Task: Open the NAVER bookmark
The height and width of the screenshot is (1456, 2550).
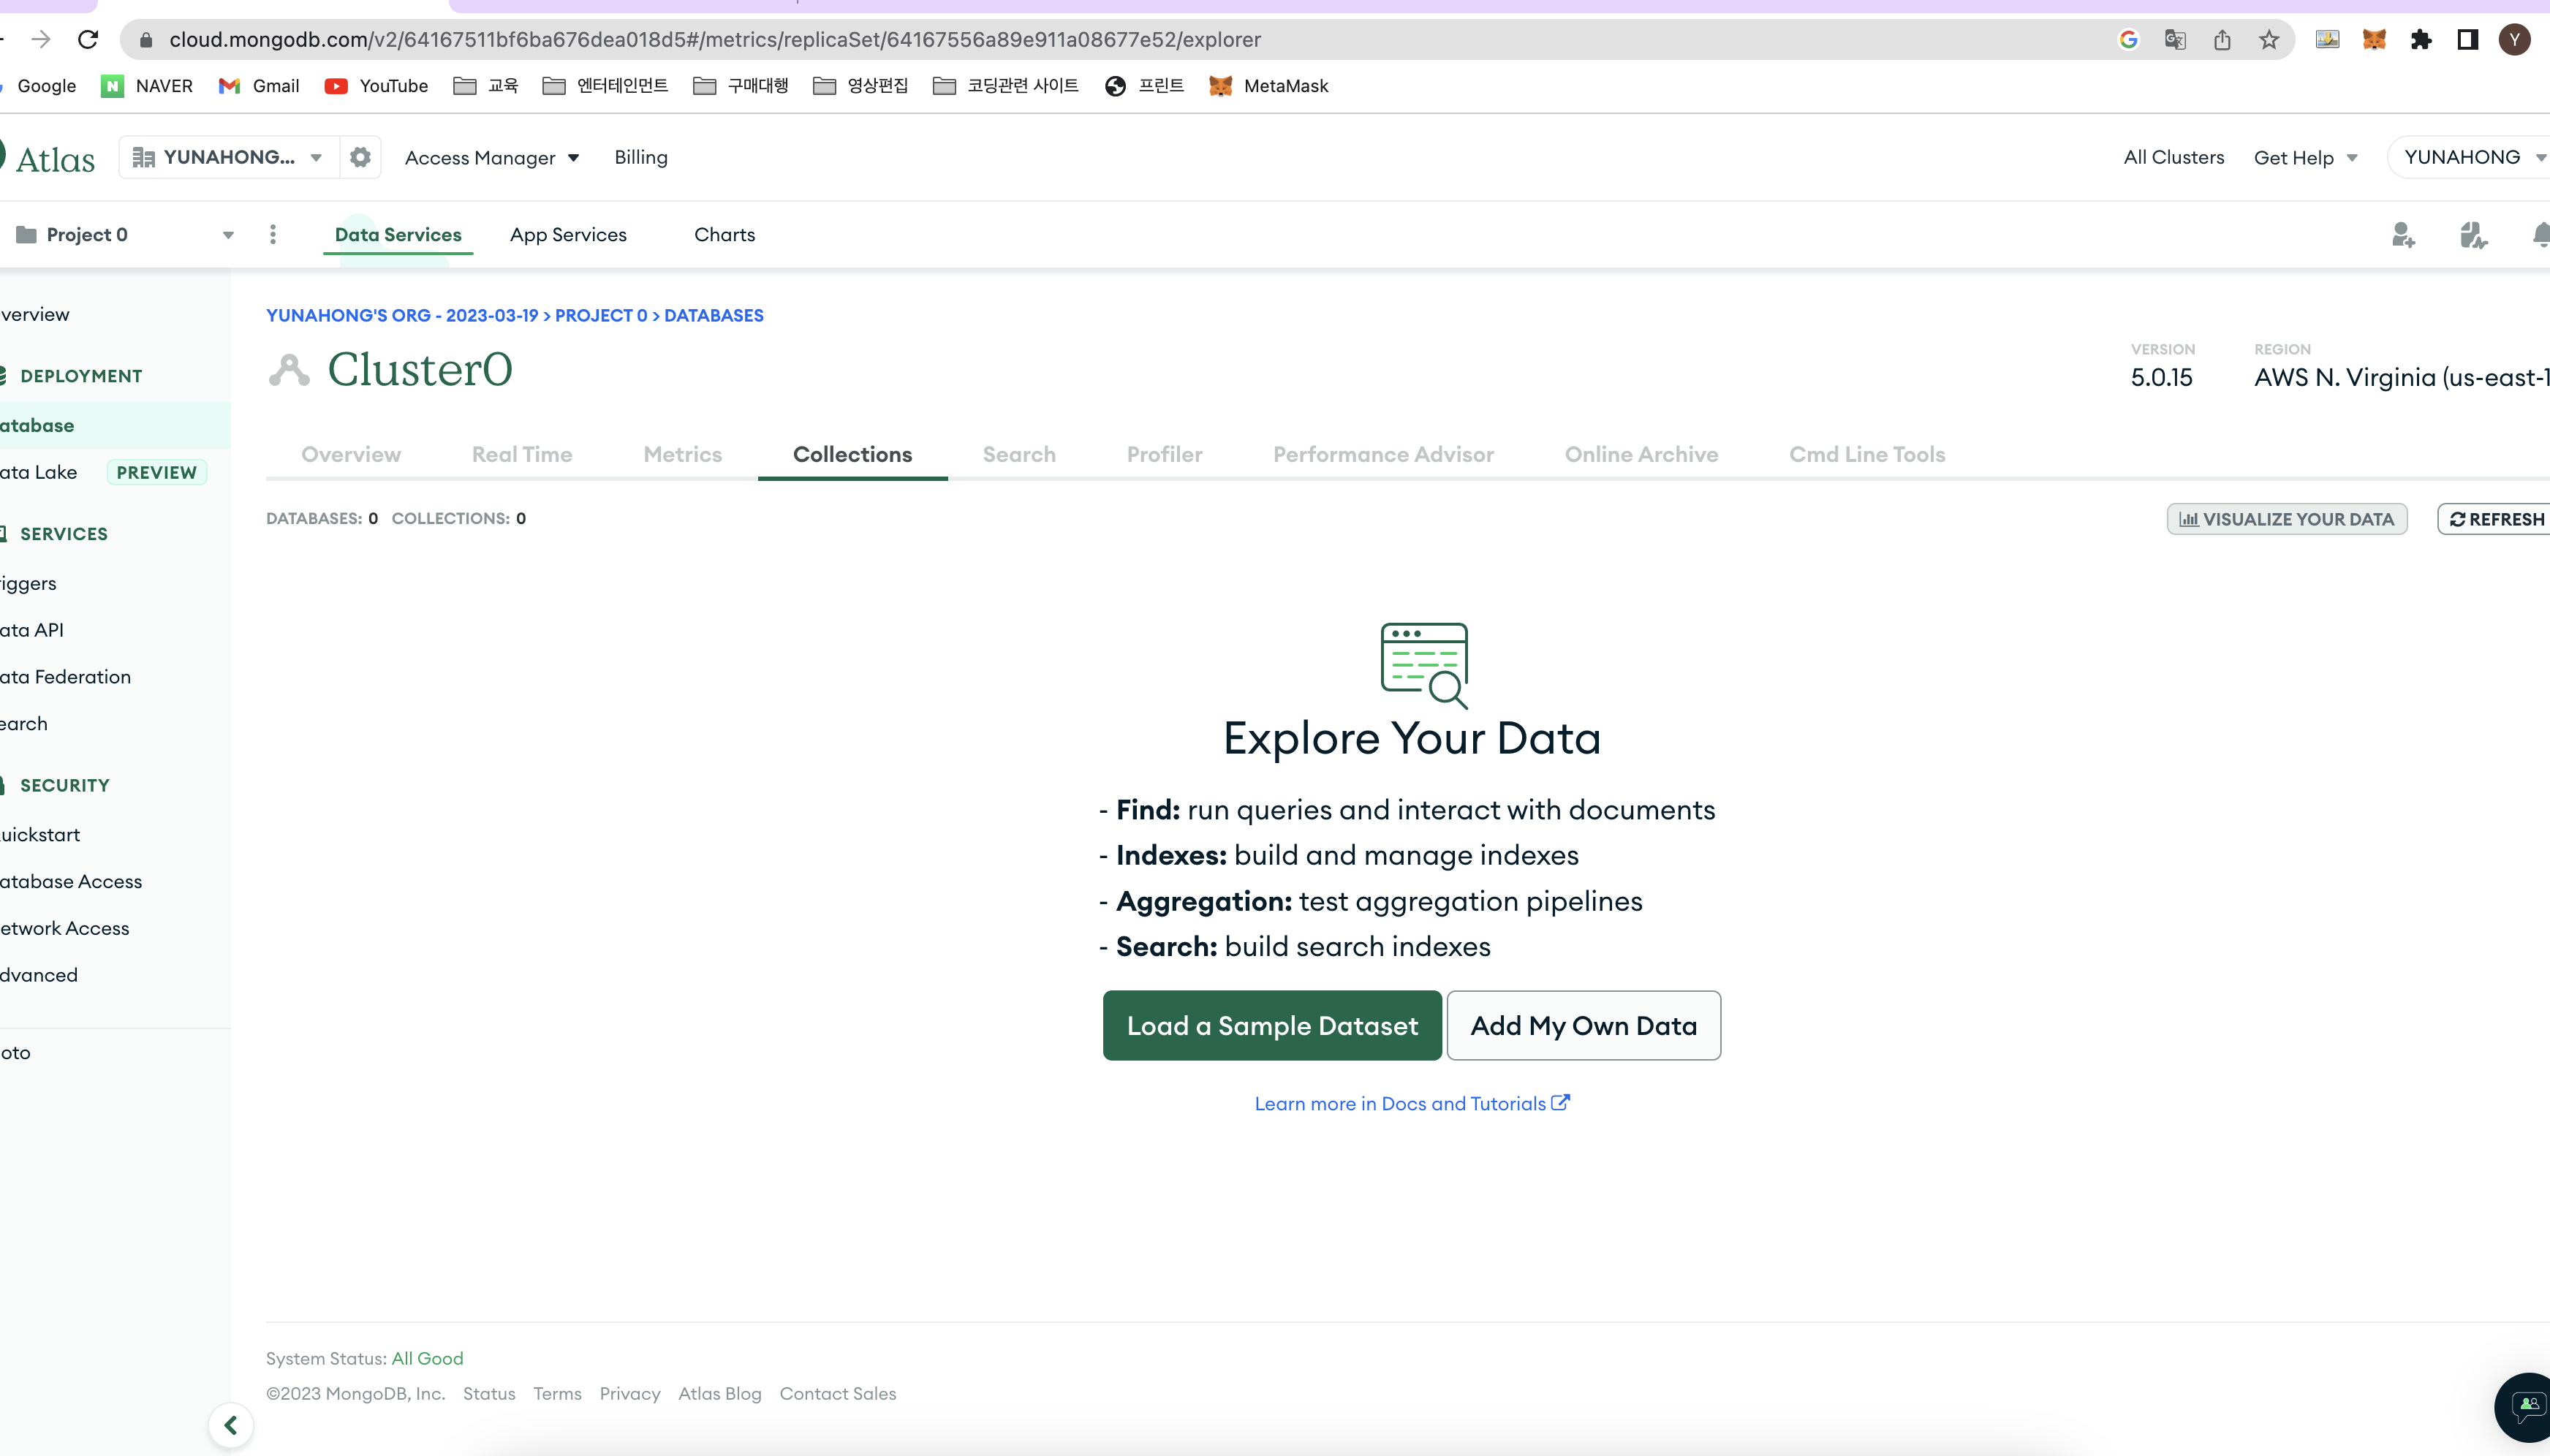Action: [x=147, y=86]
